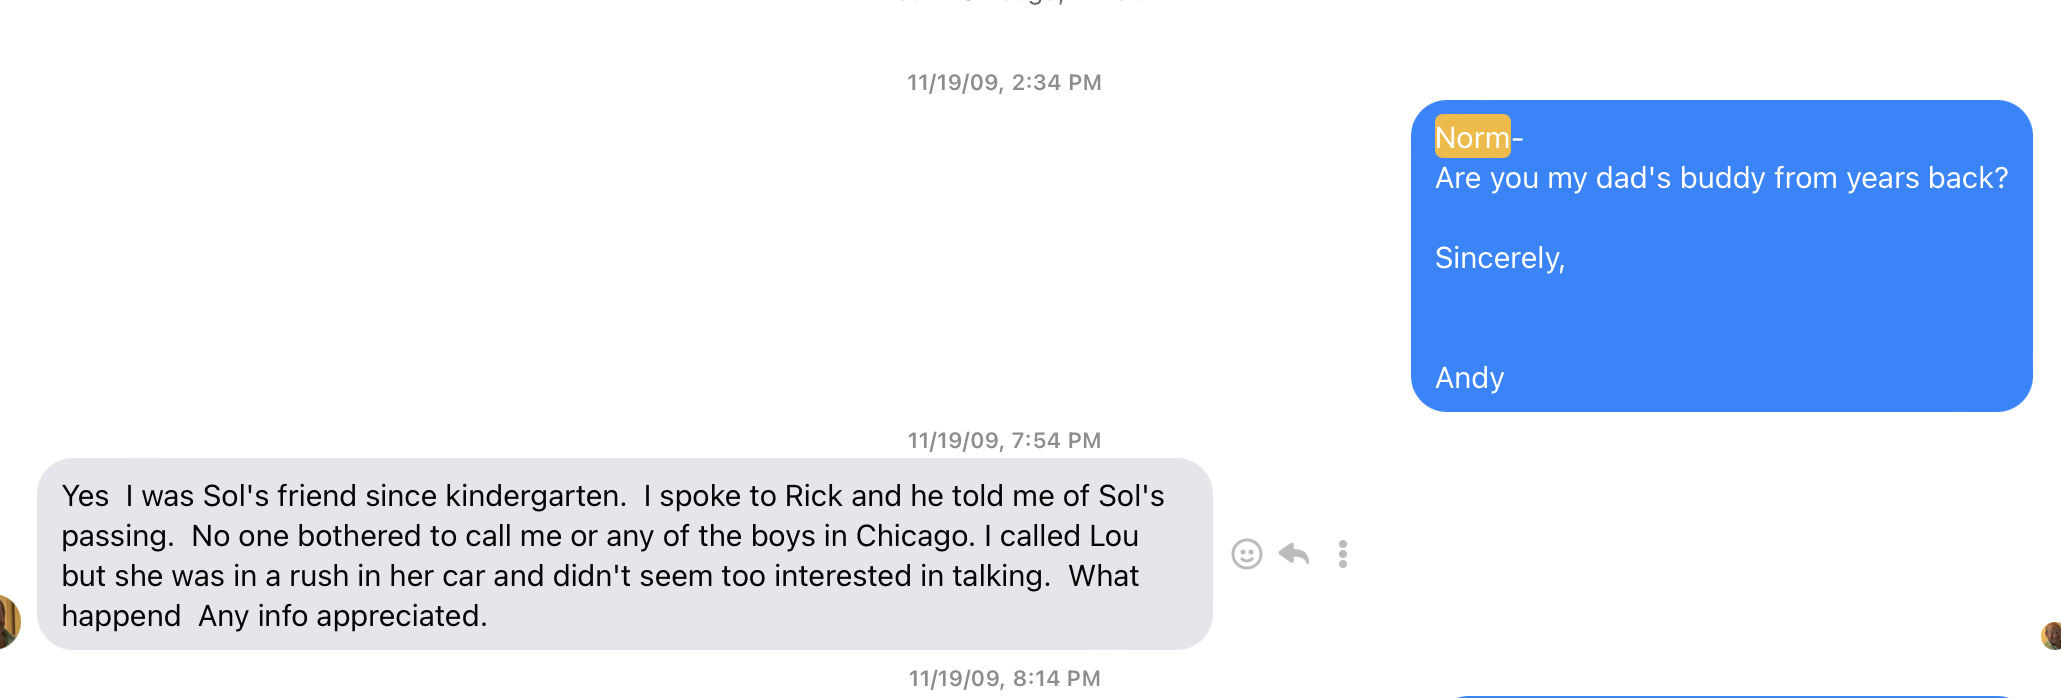The width and height of the screenshot is (2061, 698).
Task: Click empty area of blue bubble above "Andy"
Action: pyautogui.click(x=1720, y=320)
